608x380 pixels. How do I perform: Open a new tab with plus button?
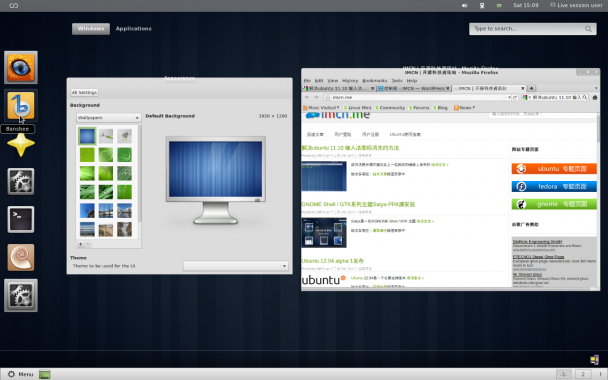pyautogui.click(x=532, y=88)
